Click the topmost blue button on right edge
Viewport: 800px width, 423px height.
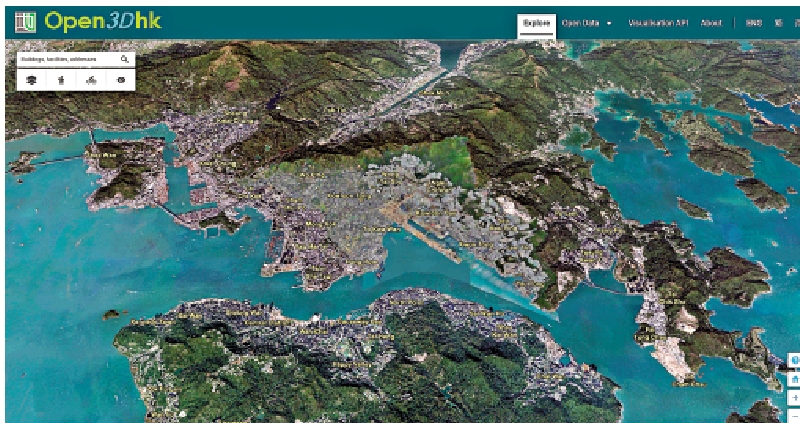(794, 360)
